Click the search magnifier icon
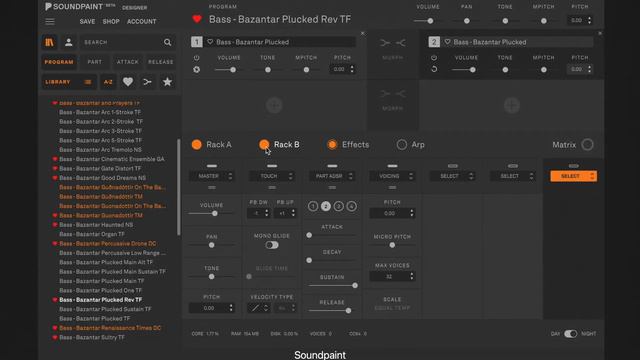 point(167,42)
